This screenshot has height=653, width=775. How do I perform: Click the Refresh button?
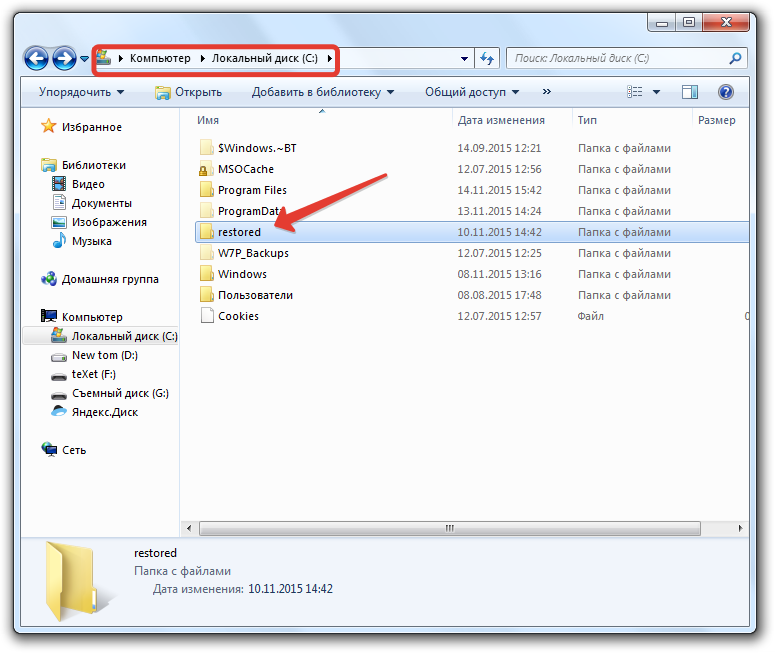pyautogui.click(x=487, y=58)
